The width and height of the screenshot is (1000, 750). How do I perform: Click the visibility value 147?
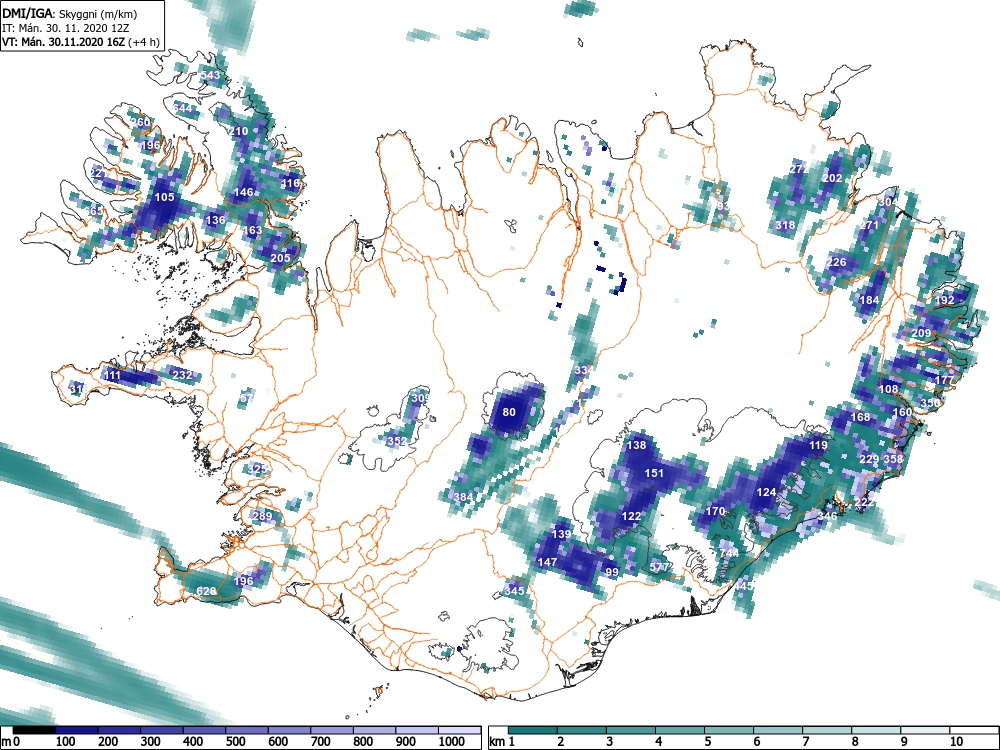point(547,562)
